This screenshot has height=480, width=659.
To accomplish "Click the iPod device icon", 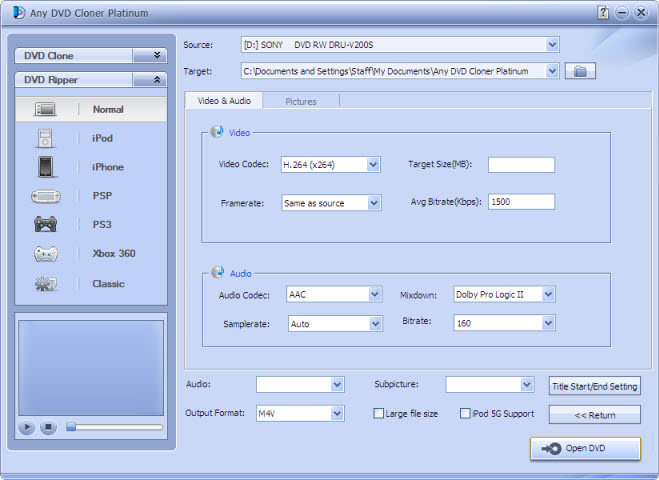I will point(45,139).
